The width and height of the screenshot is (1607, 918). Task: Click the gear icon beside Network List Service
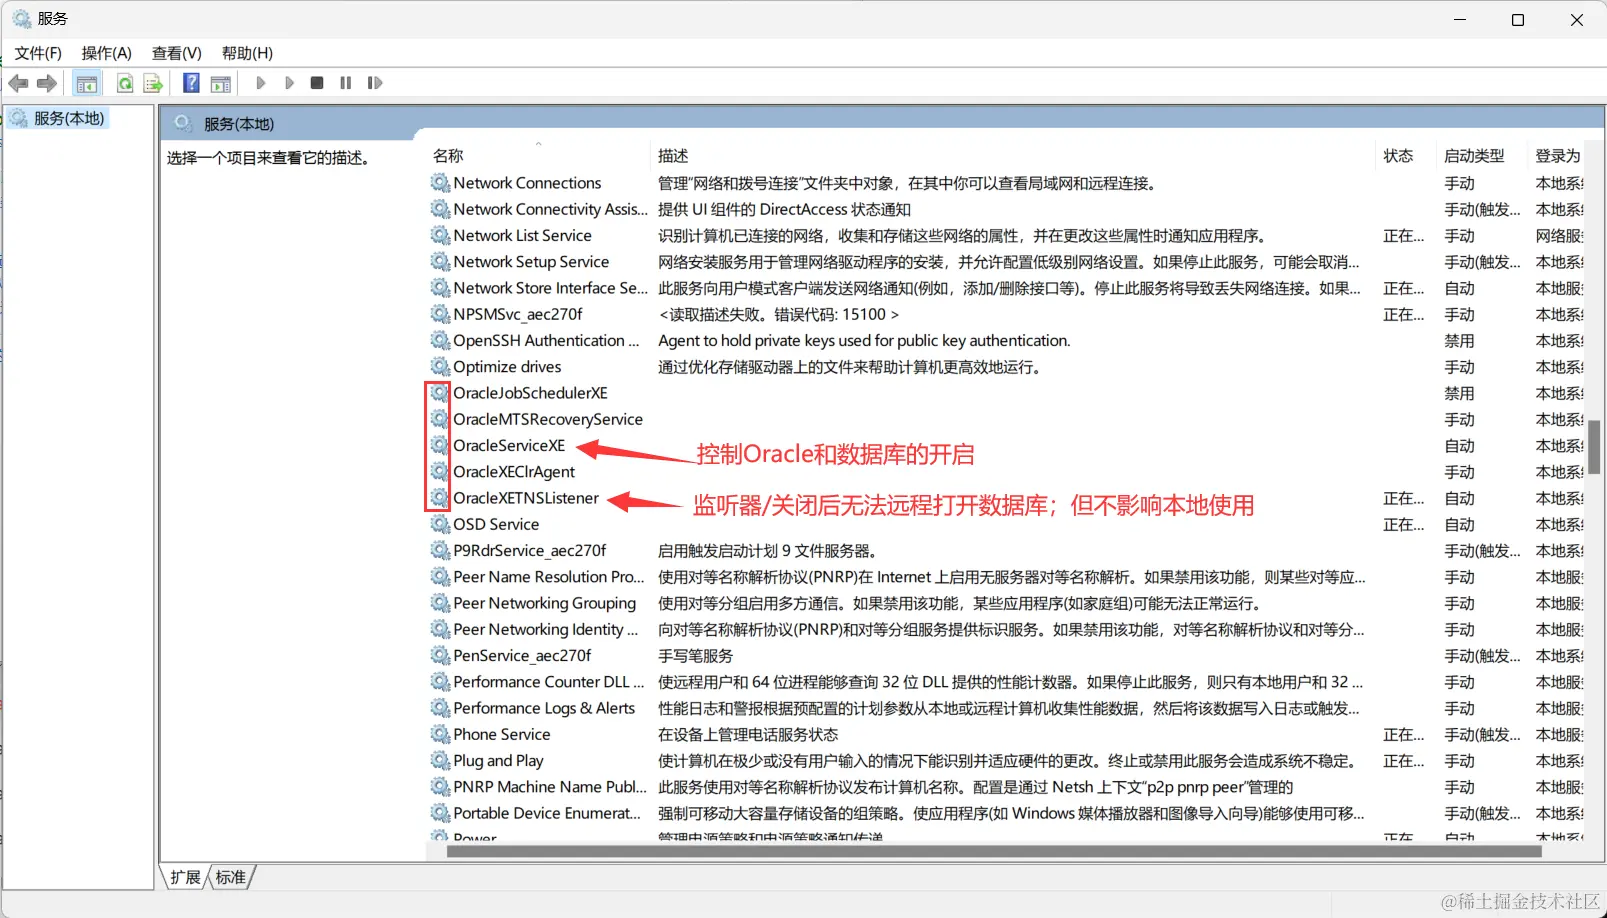click(x=440, y=235)
